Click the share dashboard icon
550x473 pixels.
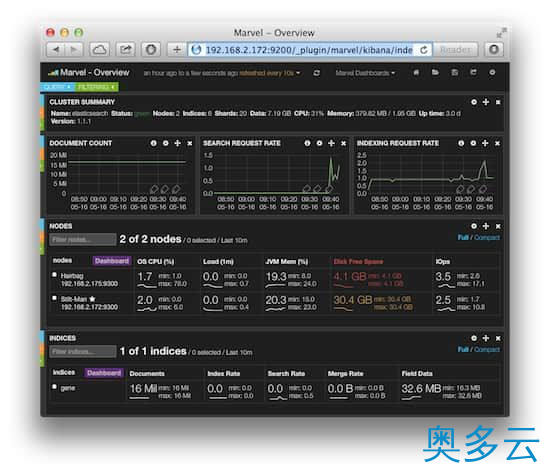[x=474, y=72]
